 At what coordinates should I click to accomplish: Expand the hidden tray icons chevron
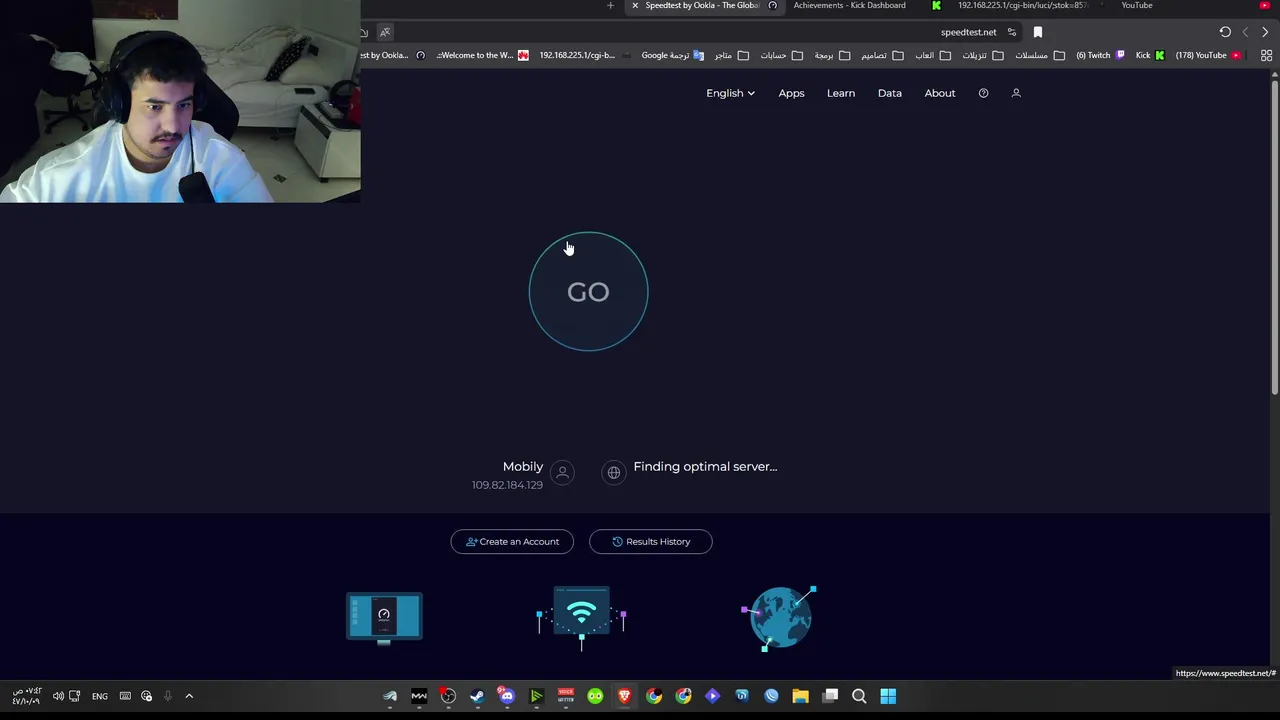(x=189, y=696)
